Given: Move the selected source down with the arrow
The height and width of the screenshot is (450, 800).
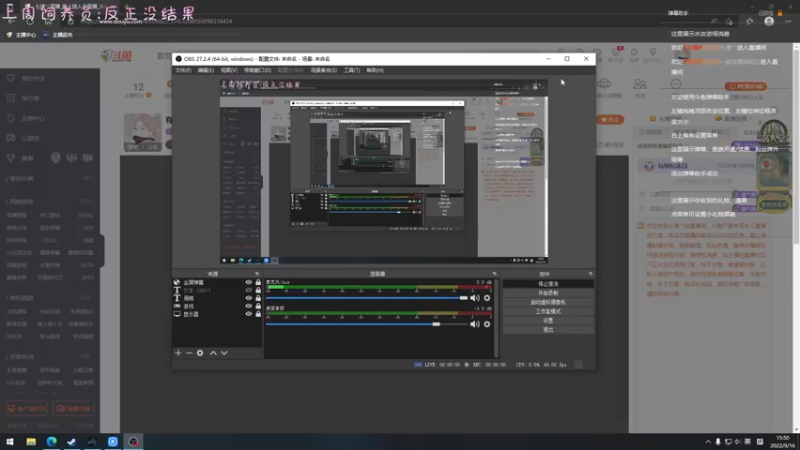Looking at the screenshot, I should point(224,353).
